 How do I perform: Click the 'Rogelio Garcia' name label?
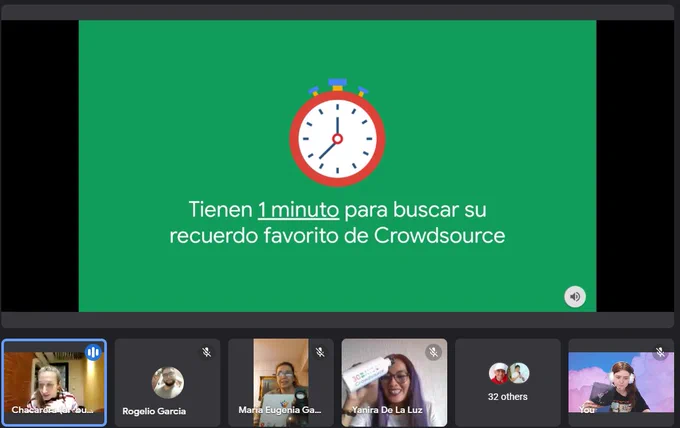(154, 411)
